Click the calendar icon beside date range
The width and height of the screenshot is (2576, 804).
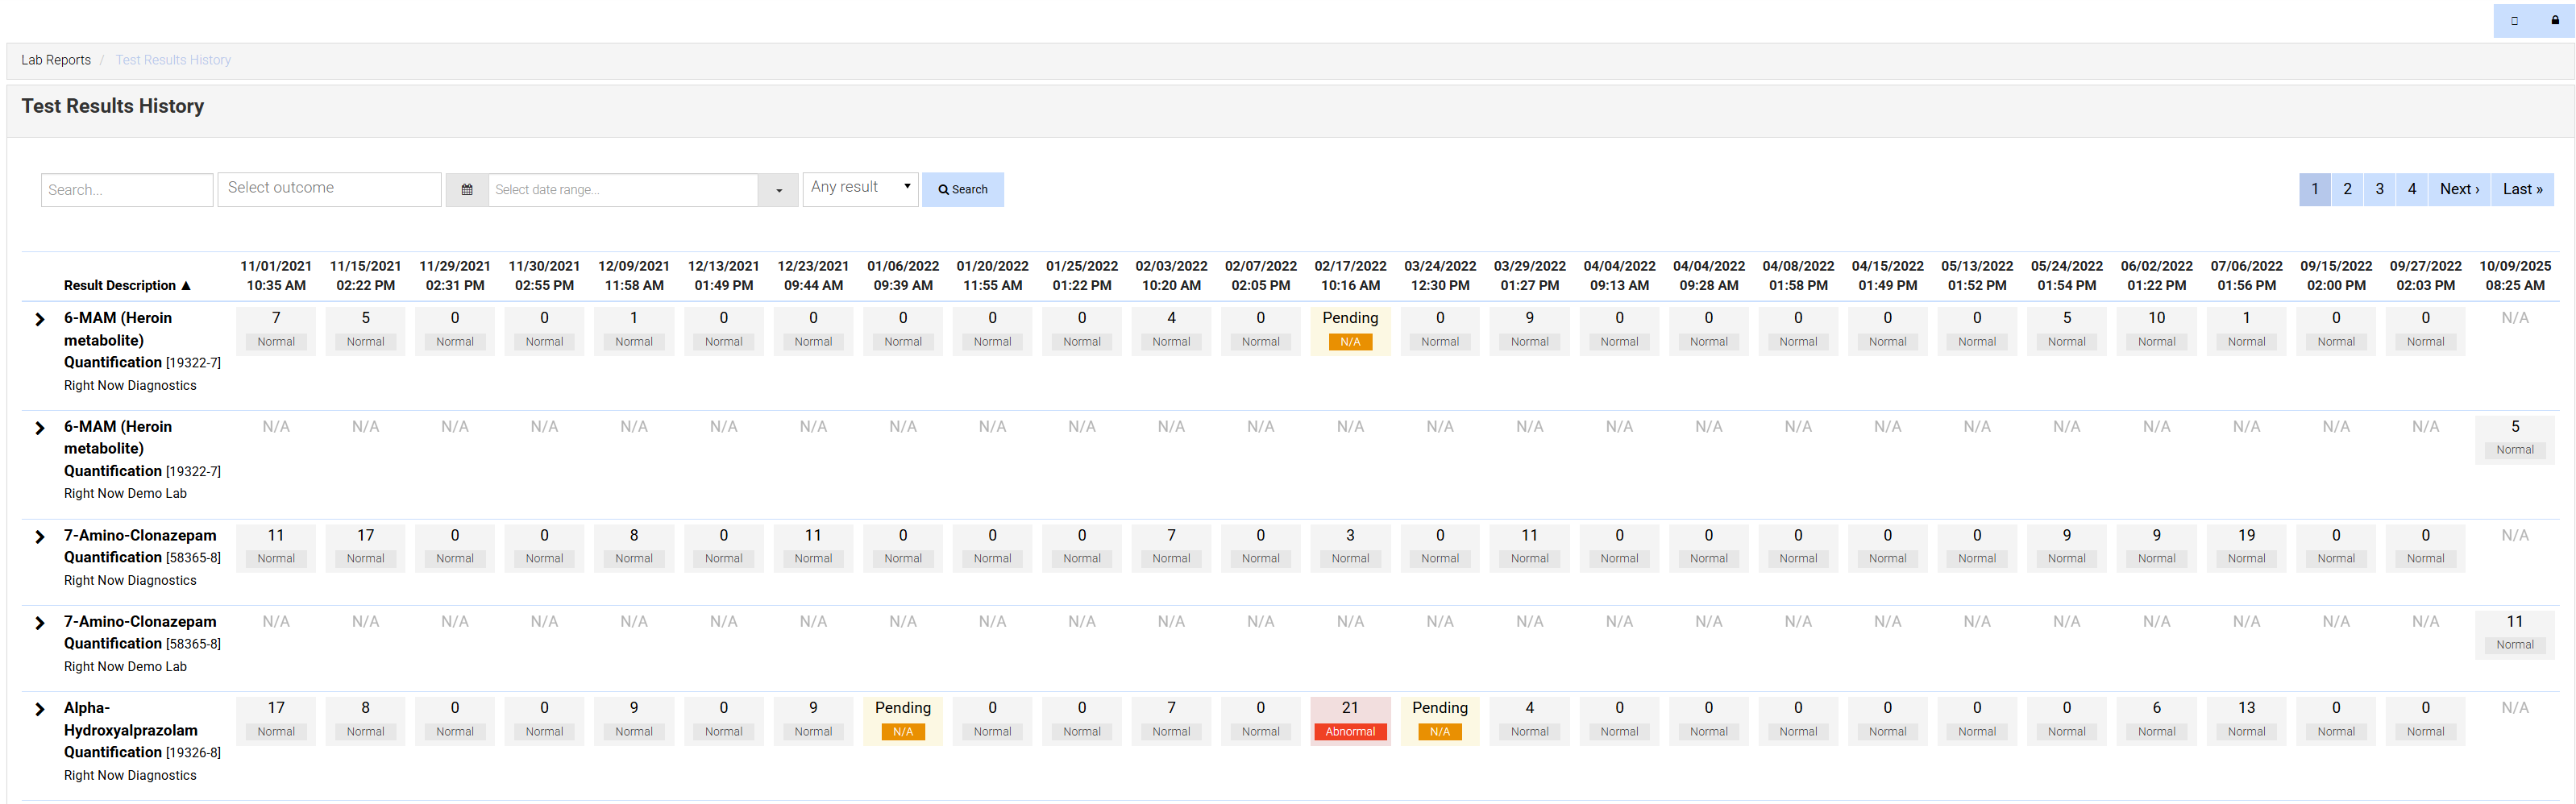point(466,190)
